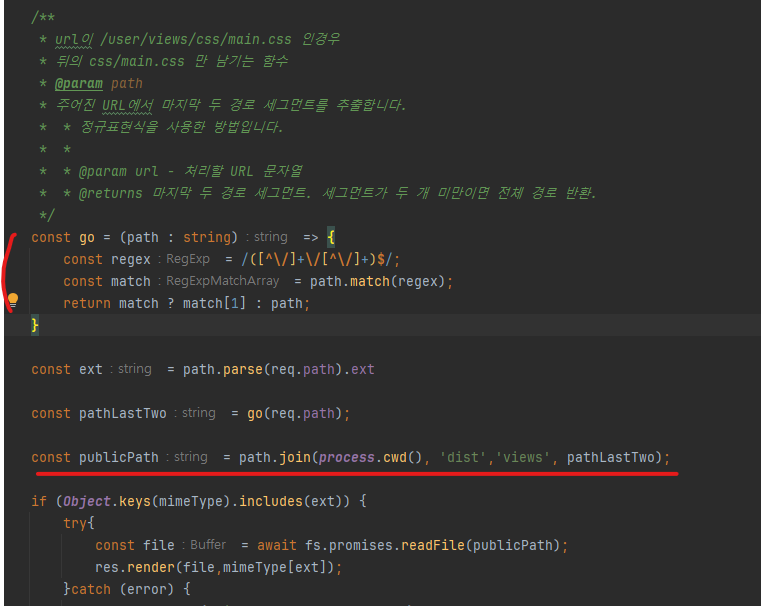The width and height of the screenshot is (761, 606).
Task: Click the closing brace of go function
Action: pyautogui.click(x=35, y=325)
